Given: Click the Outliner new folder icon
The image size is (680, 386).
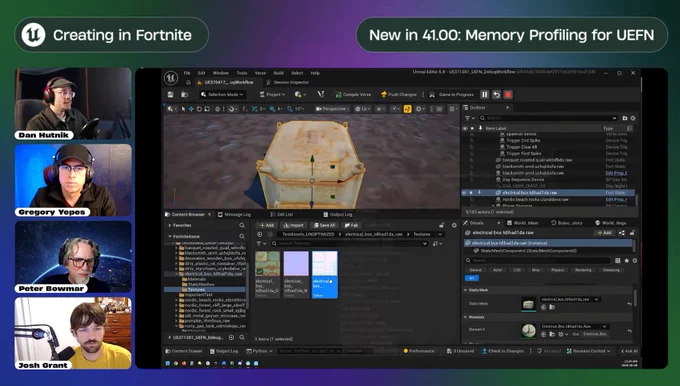Looking at the screenshot, I should point(625,118).
